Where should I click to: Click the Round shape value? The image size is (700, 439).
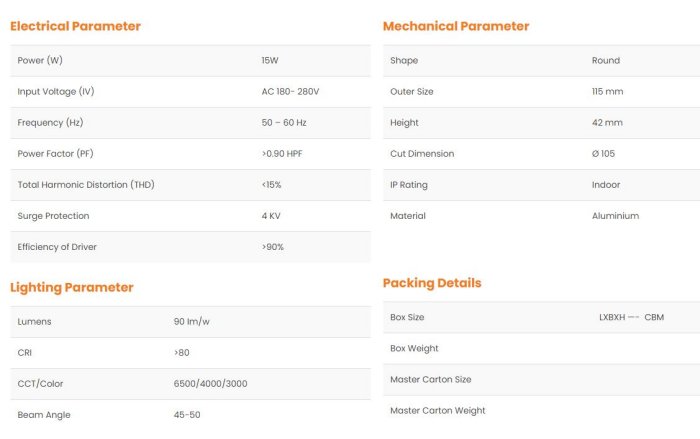click(x=606, y=61)
